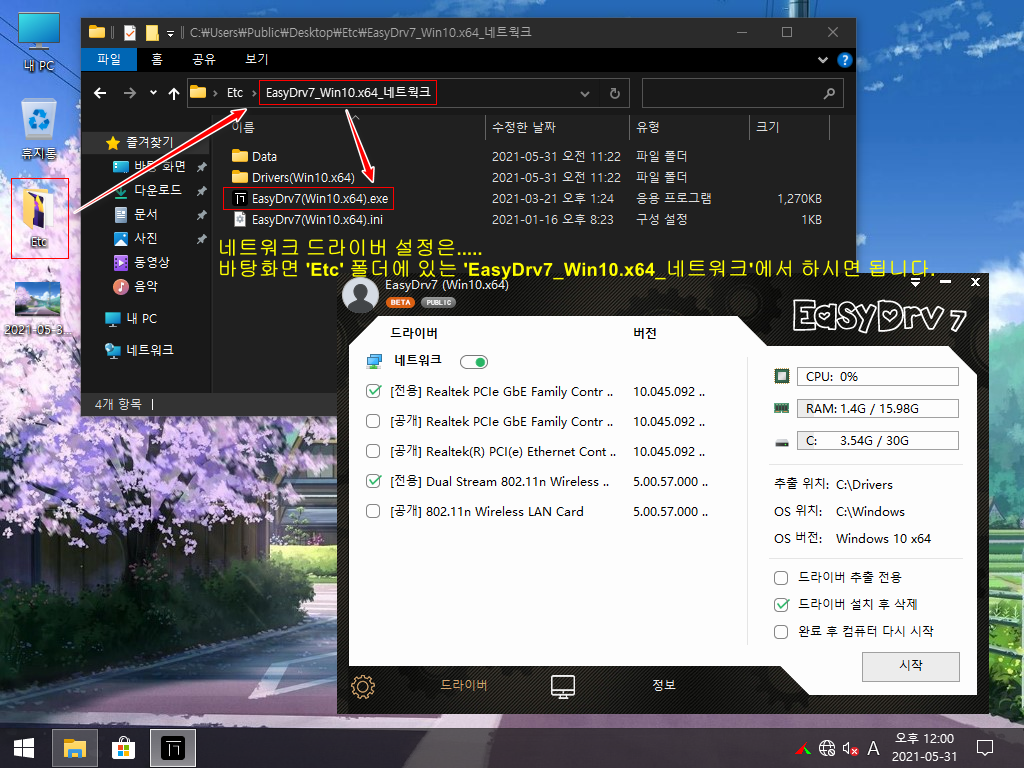Sort files by 크기 column header
Image resolution: width=1024 pixels, height=768 pixels.
coord(790,127)
